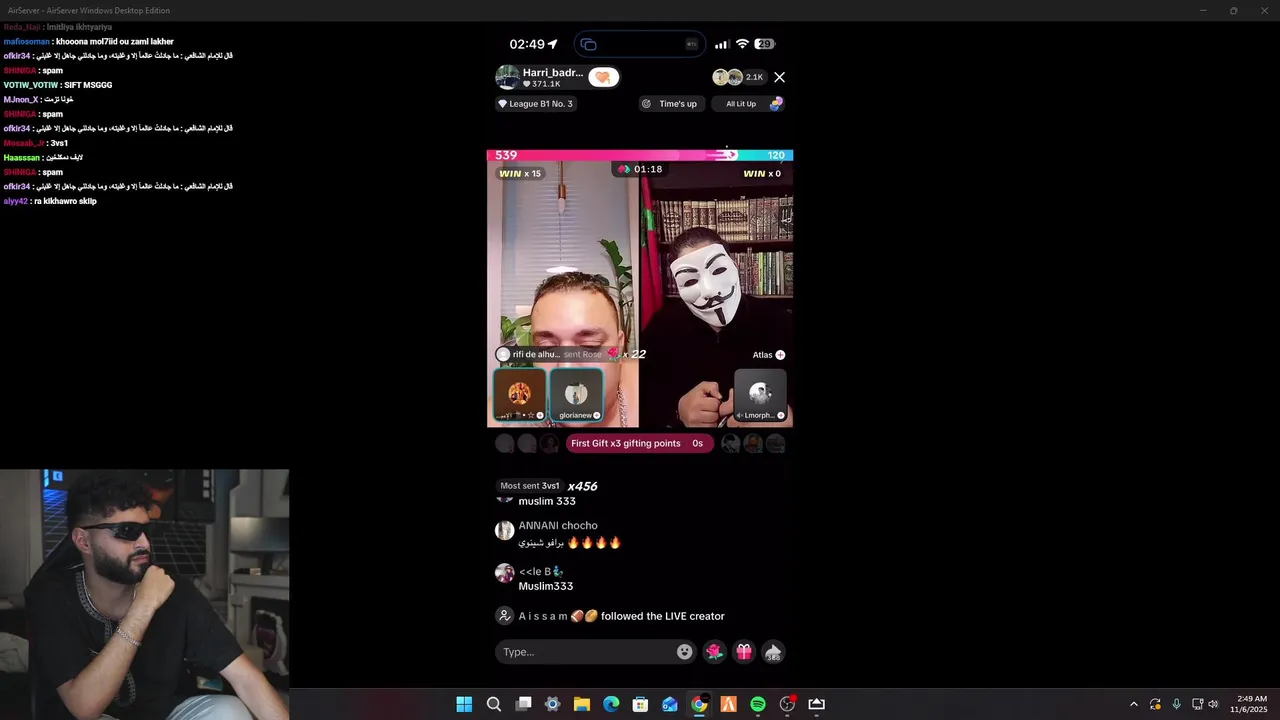The height and width of the screenshot is (720, 1280).
Task: Tap the emoji icon in comment field
Action: pos(684,652)
